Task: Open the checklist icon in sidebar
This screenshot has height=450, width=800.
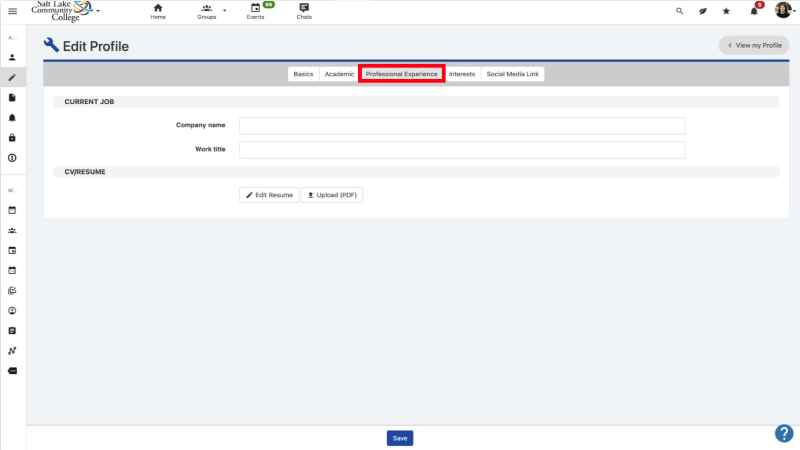Action: click(x=12, y=291)
